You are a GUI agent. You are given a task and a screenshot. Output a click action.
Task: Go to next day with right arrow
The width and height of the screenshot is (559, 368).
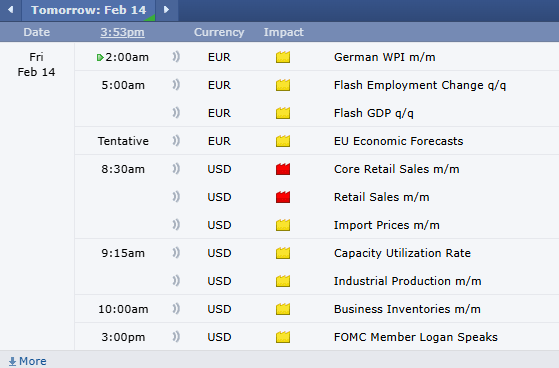(166, 10)
